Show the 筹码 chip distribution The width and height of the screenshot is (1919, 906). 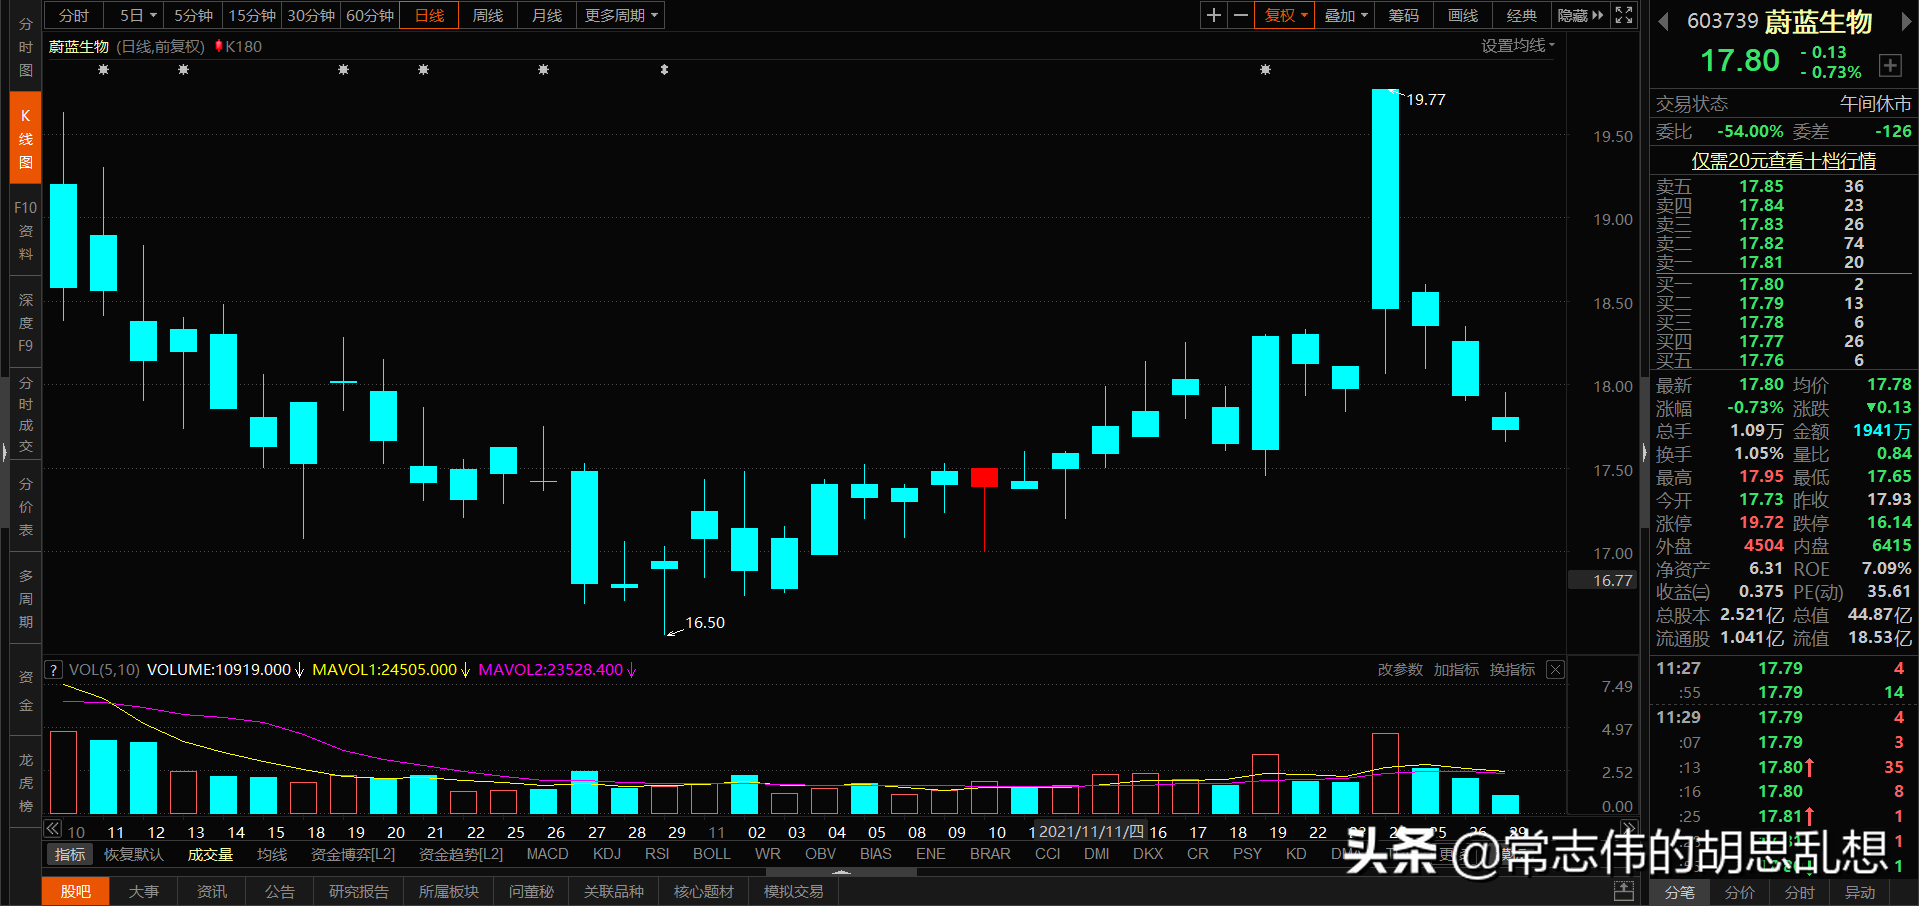(1403, 15)
